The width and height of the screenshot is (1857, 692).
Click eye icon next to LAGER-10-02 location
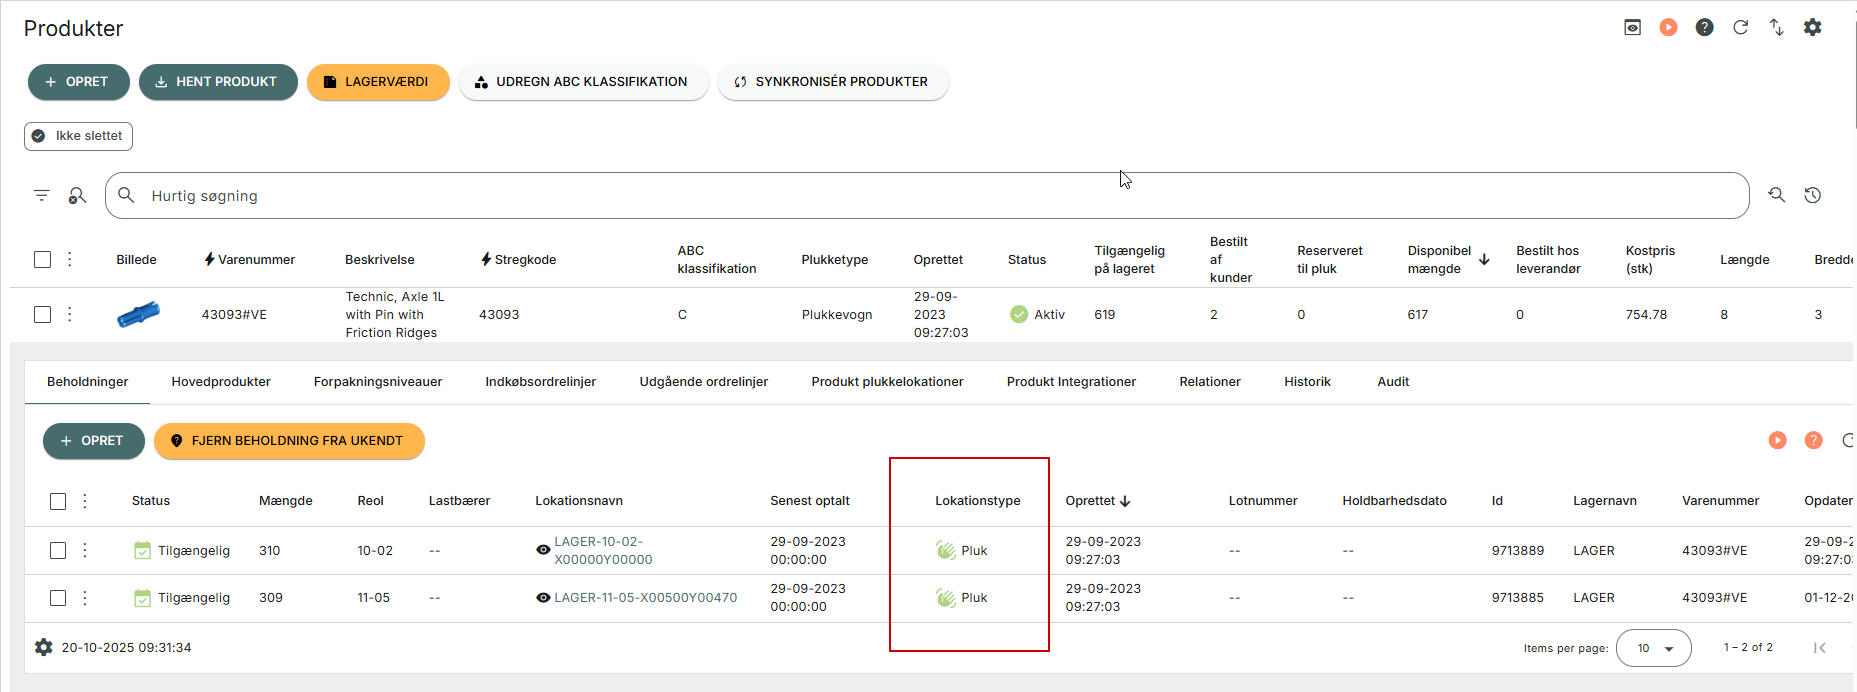(x=543, y=550)
